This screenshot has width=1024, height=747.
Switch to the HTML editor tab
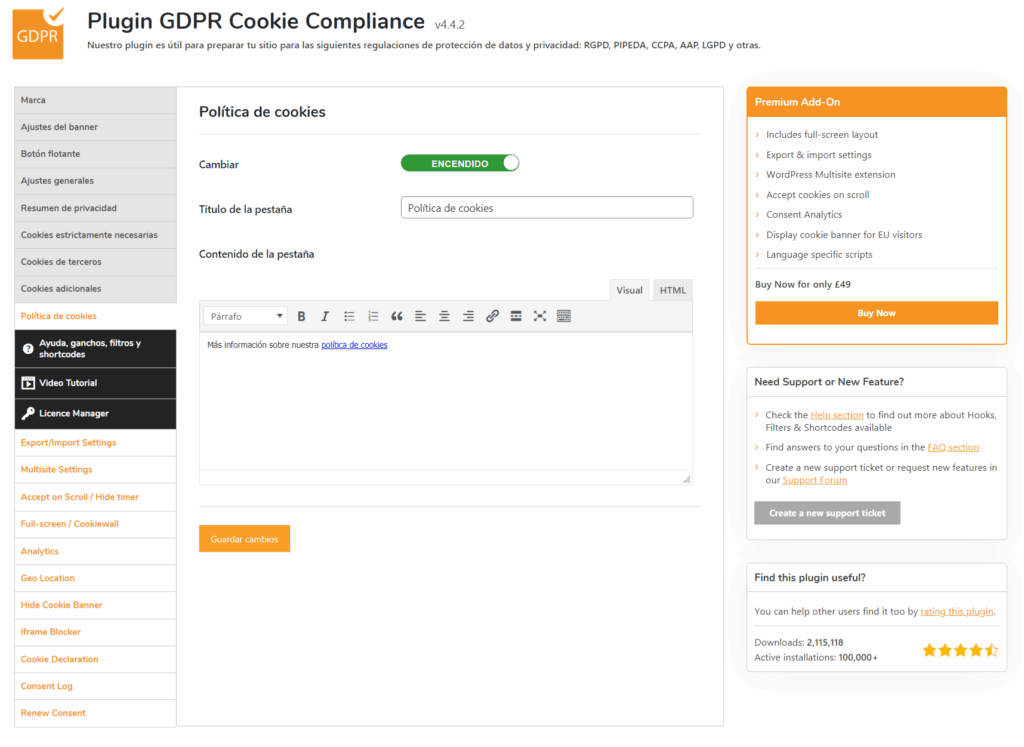672,290
